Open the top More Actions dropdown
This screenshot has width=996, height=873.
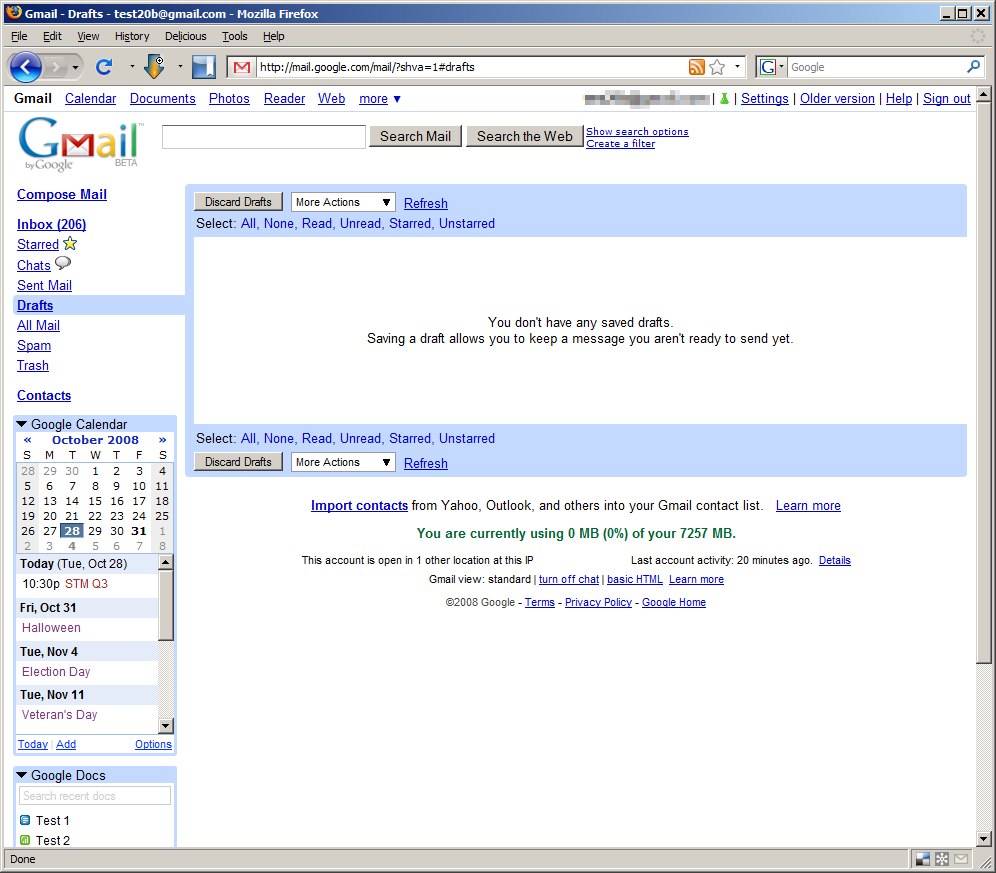343,202
